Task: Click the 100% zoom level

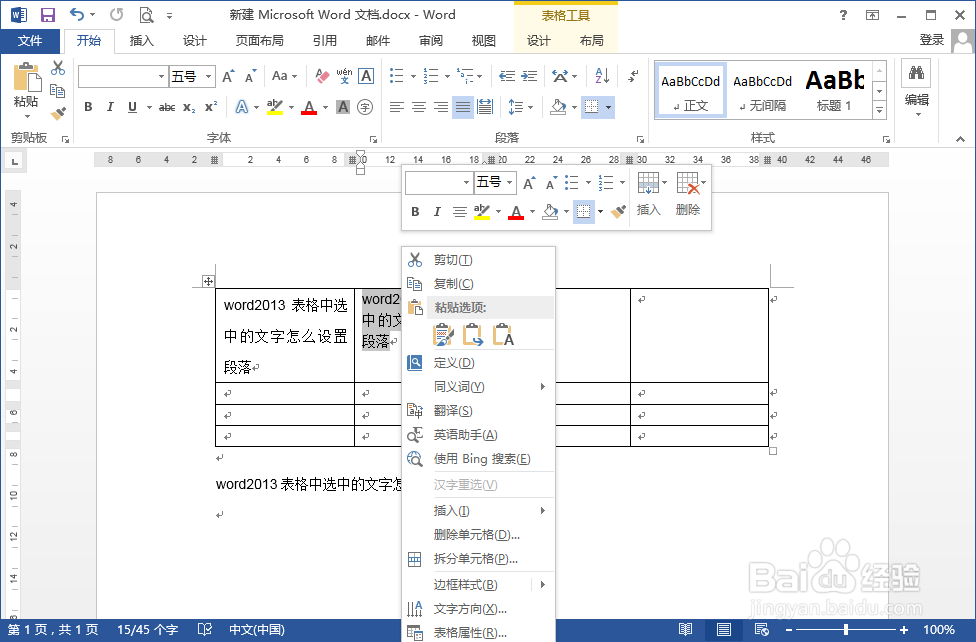Action: (x=939, y=630)
